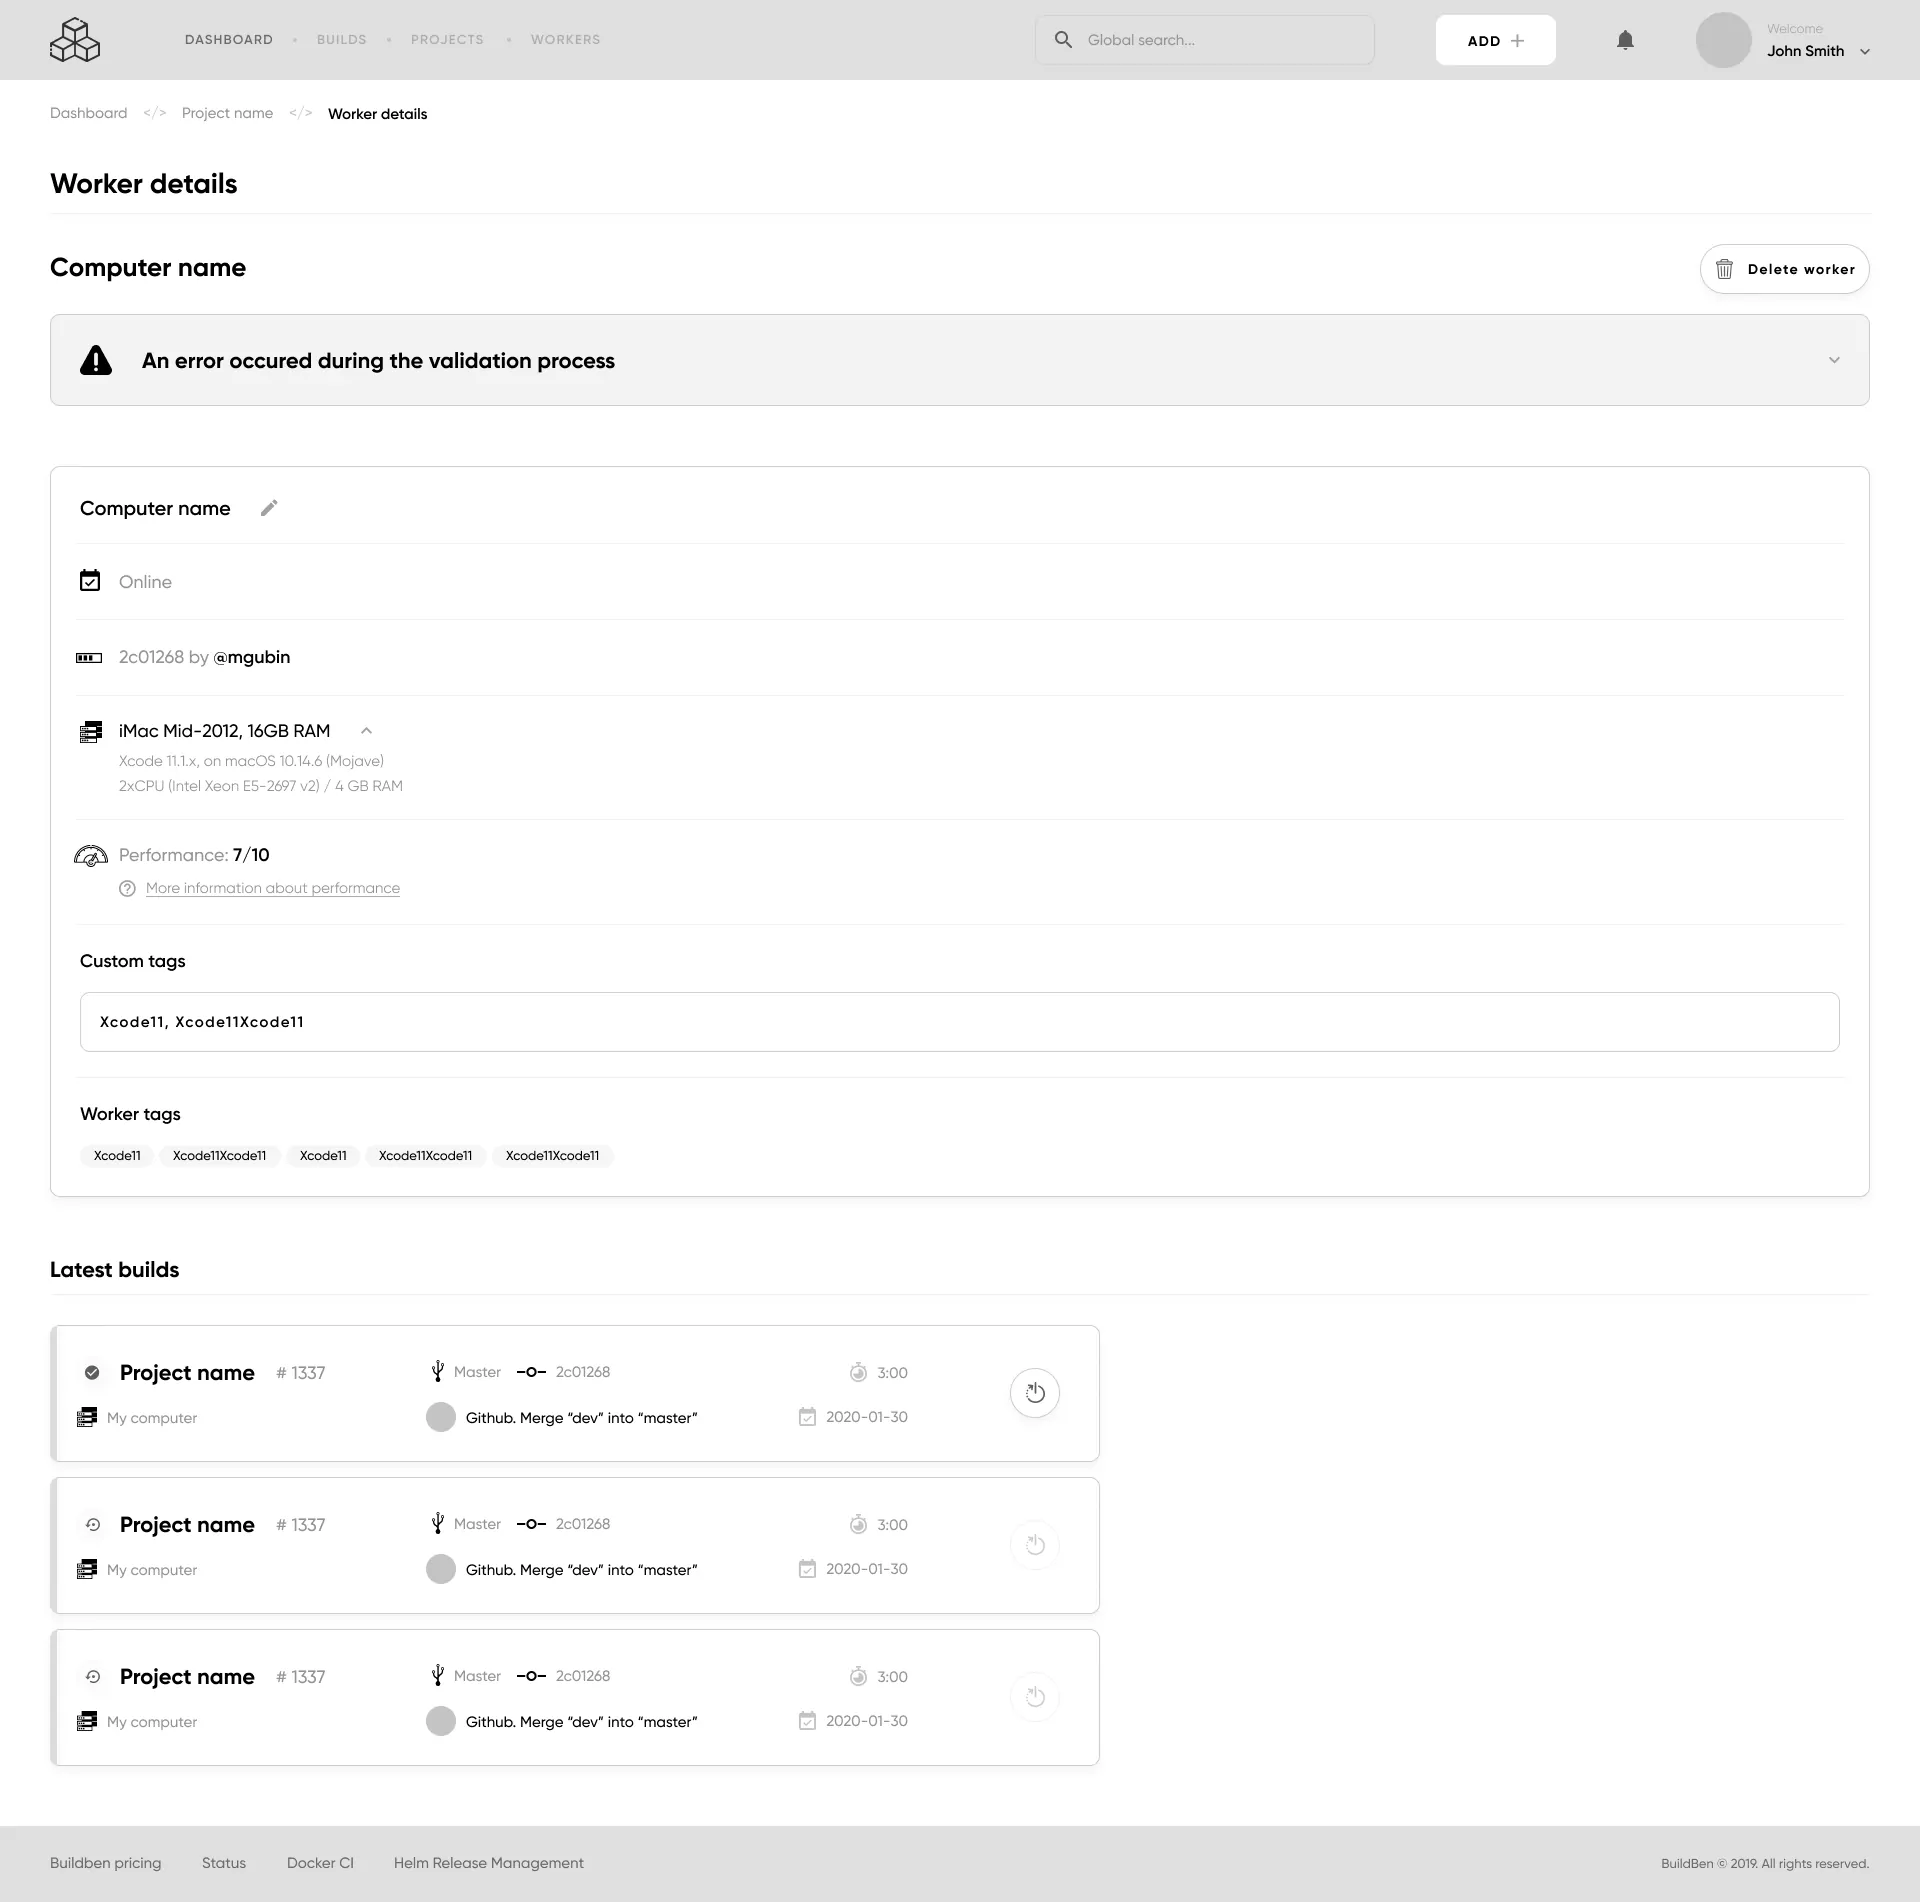Open notifications via the bell icon
Image resolution: width=1920 pixels, height=1902 pixels.
(1625, 40)
